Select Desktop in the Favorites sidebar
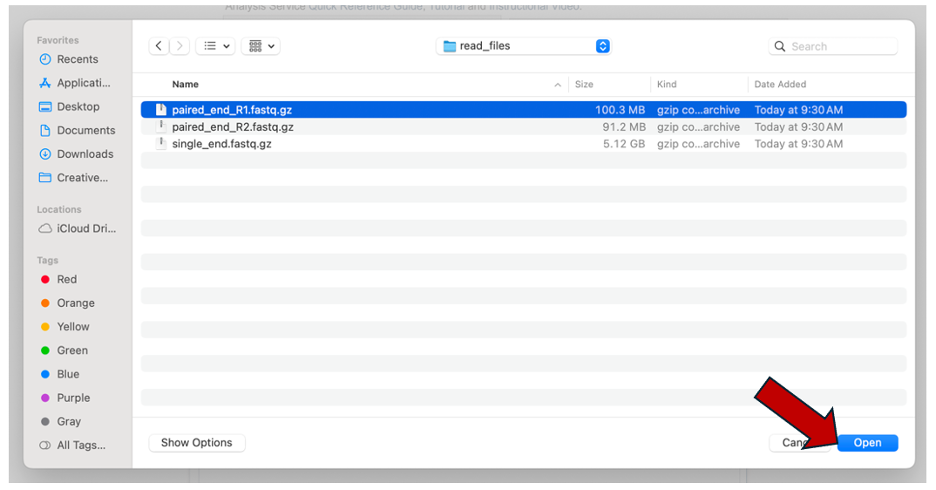936x490 pixels. [69, 107]
